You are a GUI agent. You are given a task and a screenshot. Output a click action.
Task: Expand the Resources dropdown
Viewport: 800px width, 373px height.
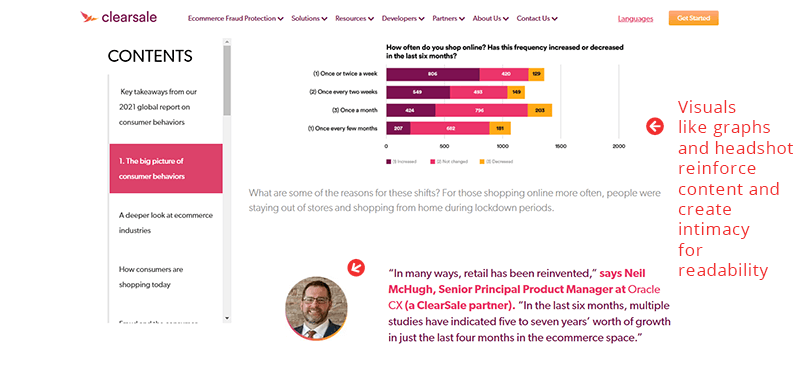click(x=354, y=18)
